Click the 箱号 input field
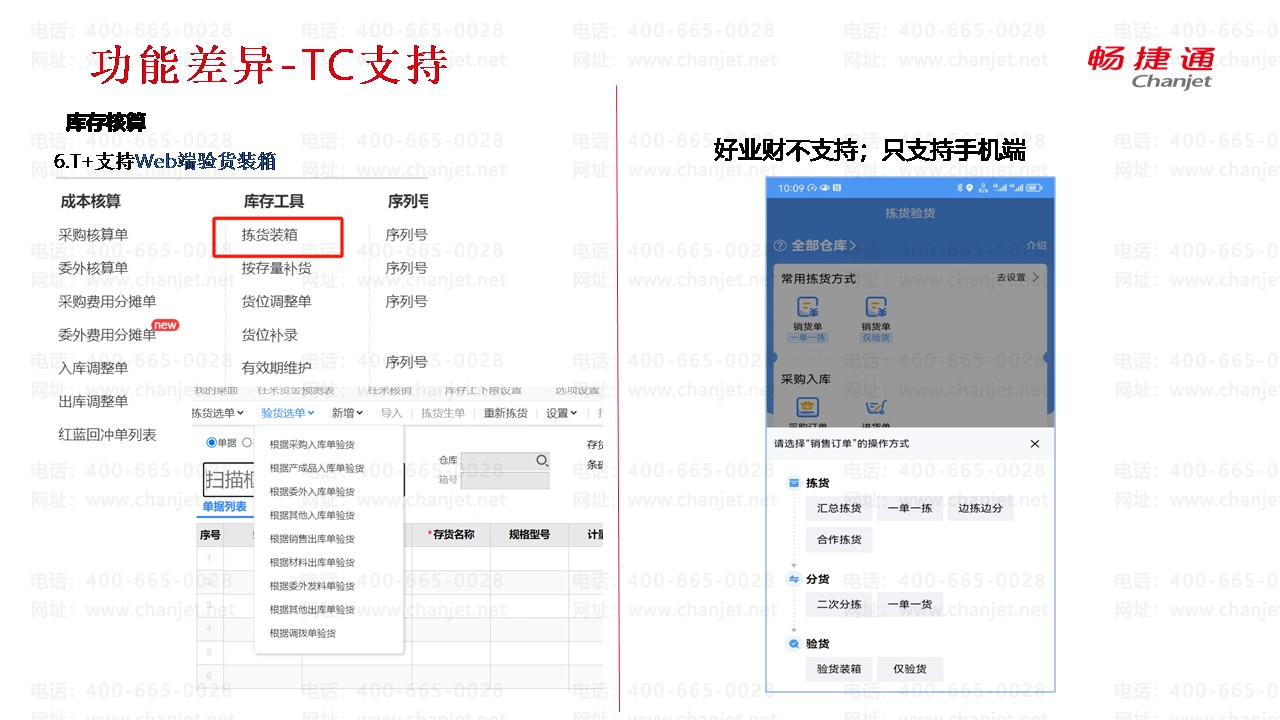 coord(505,480)
